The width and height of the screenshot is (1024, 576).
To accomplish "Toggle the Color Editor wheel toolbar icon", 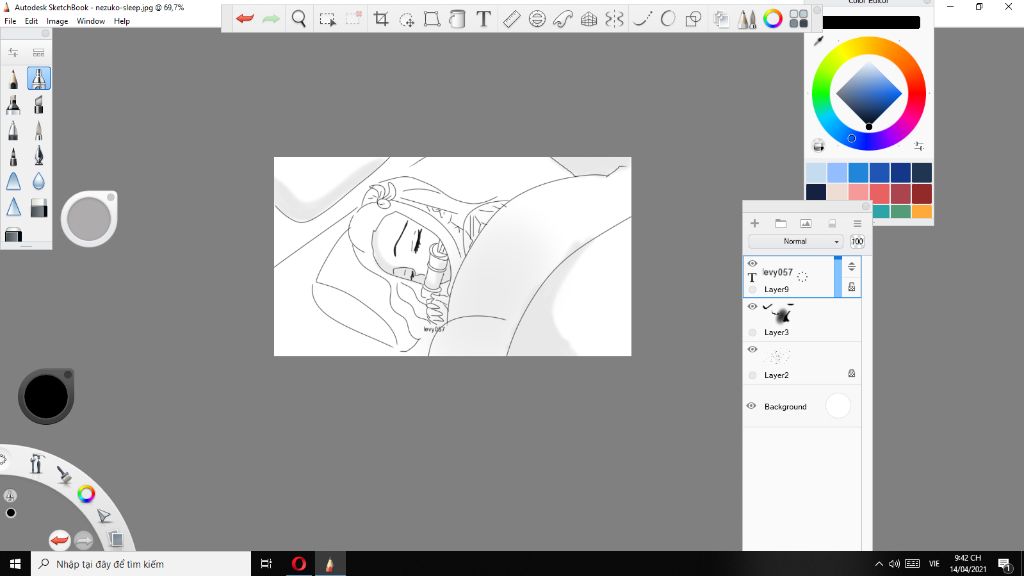I will (773, 18).
